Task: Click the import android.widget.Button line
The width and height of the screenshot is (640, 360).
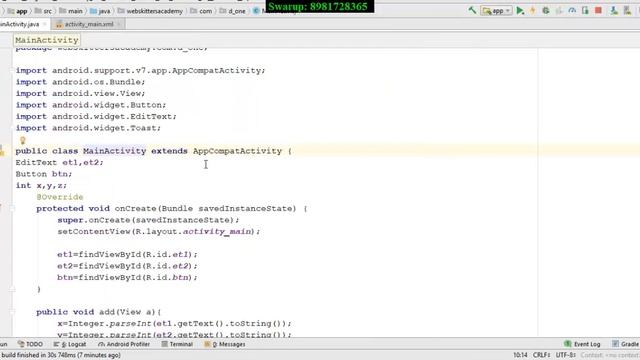Action: (x=91, y=105)
